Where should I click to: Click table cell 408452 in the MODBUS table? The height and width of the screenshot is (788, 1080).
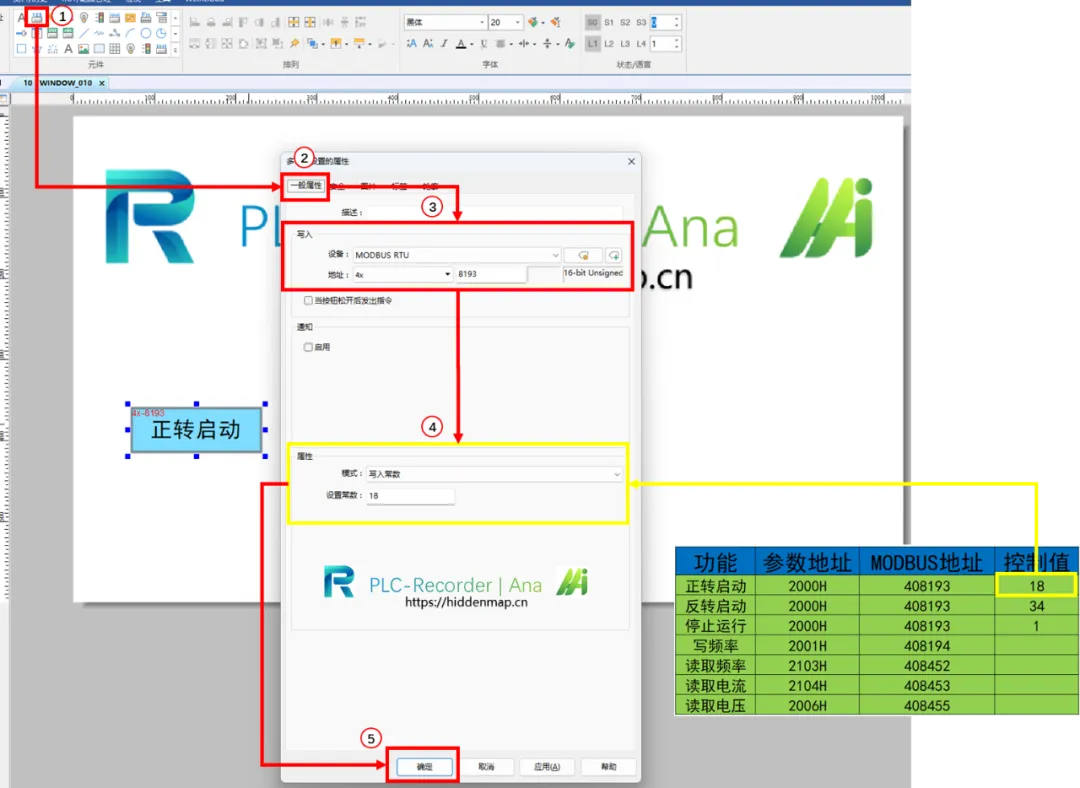click(x=926, y=666)
